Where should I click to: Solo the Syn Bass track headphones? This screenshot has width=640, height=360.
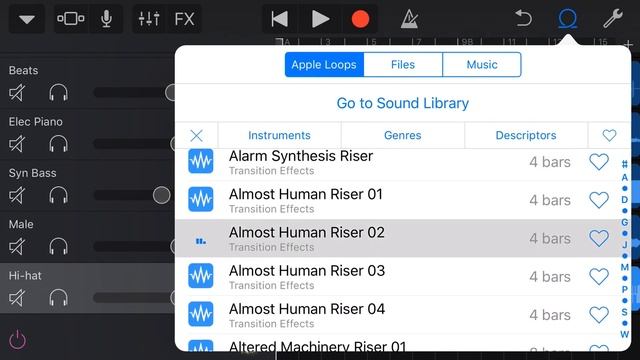point(58,195)
